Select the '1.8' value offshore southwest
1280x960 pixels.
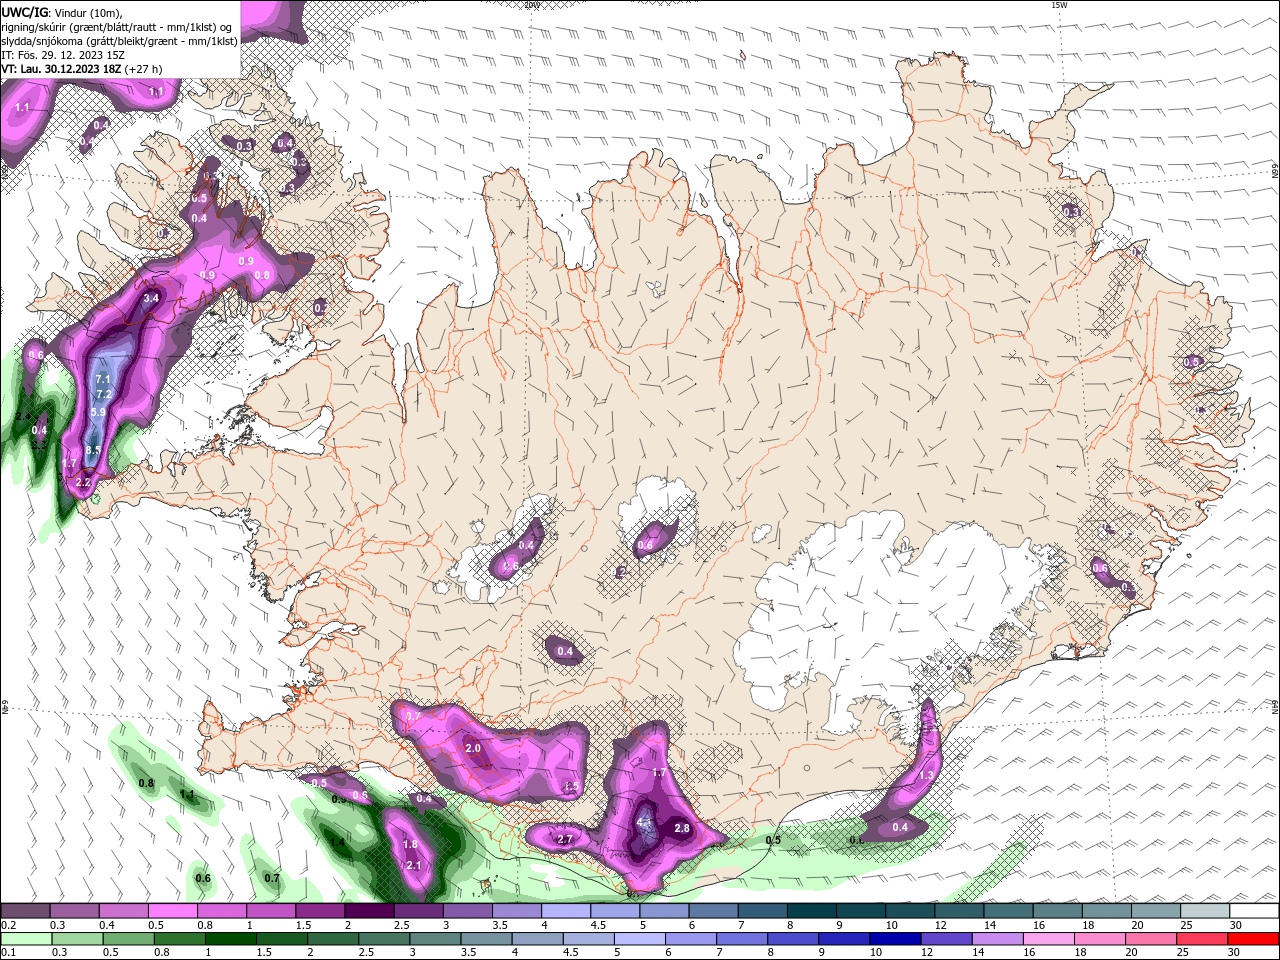click(x=410, y=844)
